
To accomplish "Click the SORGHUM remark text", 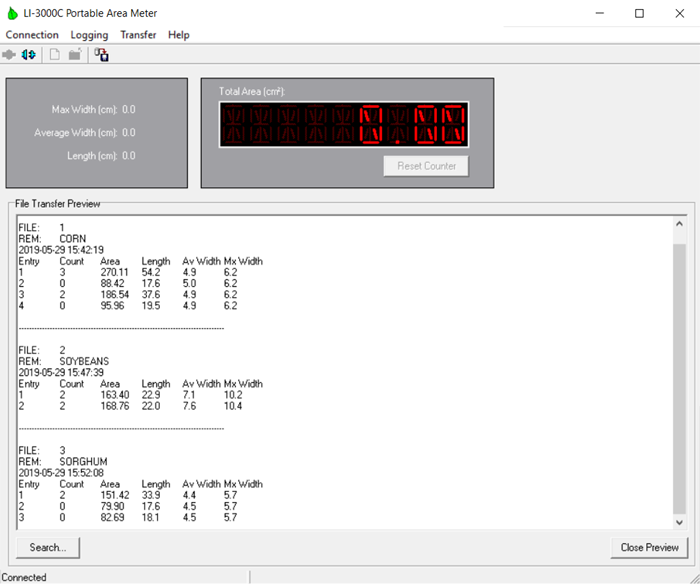I will [83, 462].
